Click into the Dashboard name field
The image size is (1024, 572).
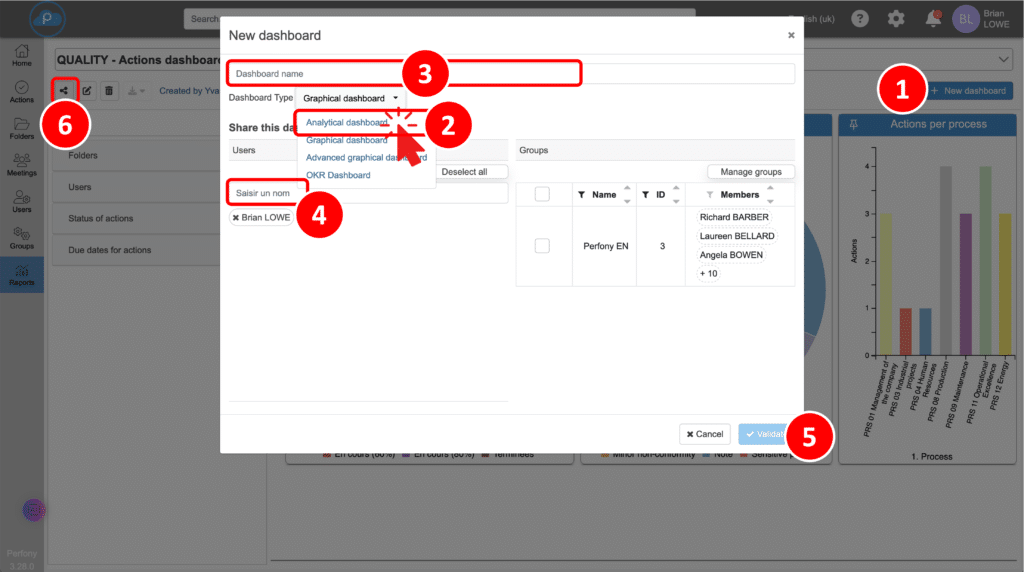[510, 73]
